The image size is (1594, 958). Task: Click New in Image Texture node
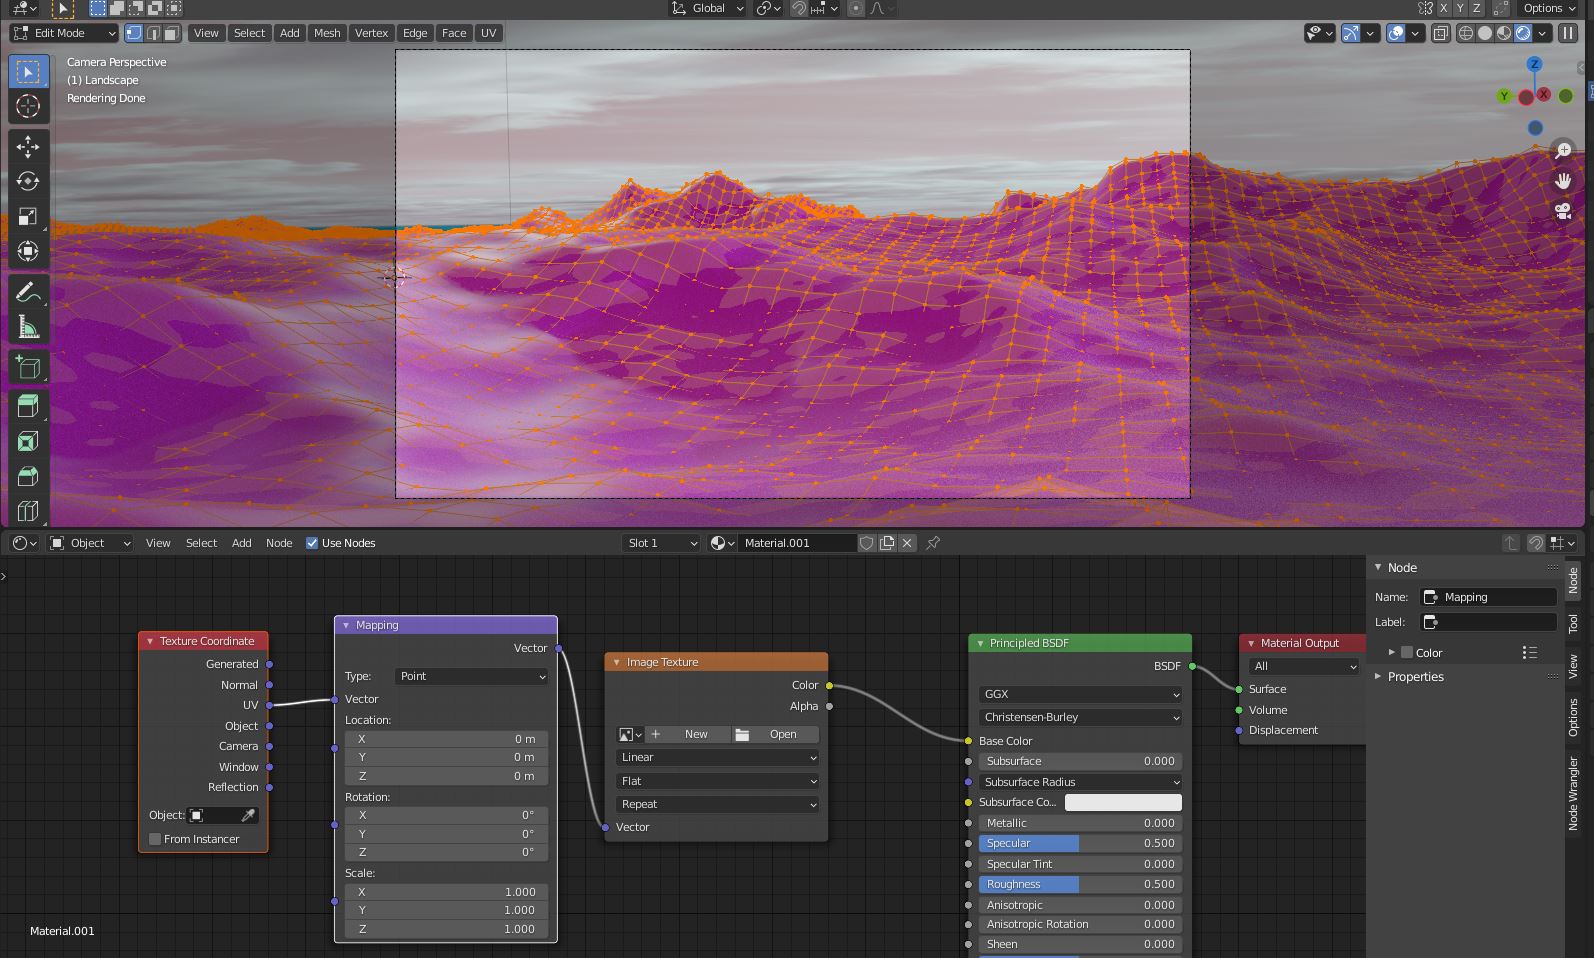688,734
